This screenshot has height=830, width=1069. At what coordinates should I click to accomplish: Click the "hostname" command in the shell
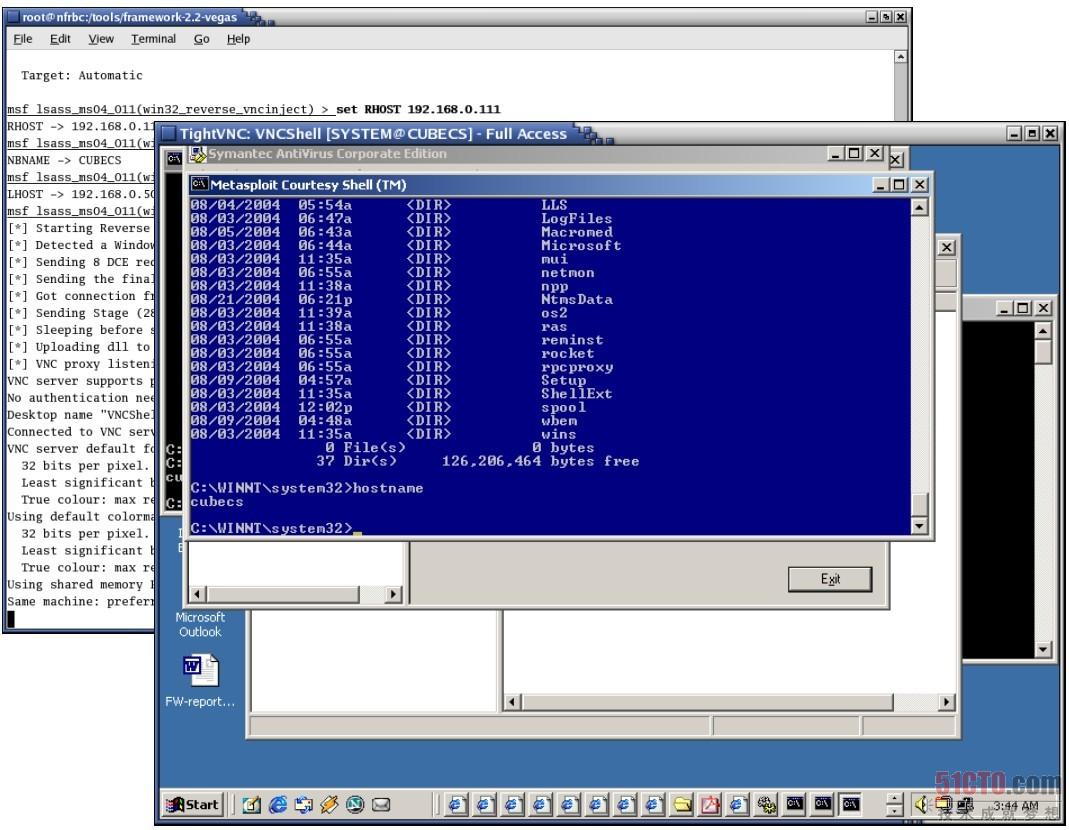click(x=388, y=488)
